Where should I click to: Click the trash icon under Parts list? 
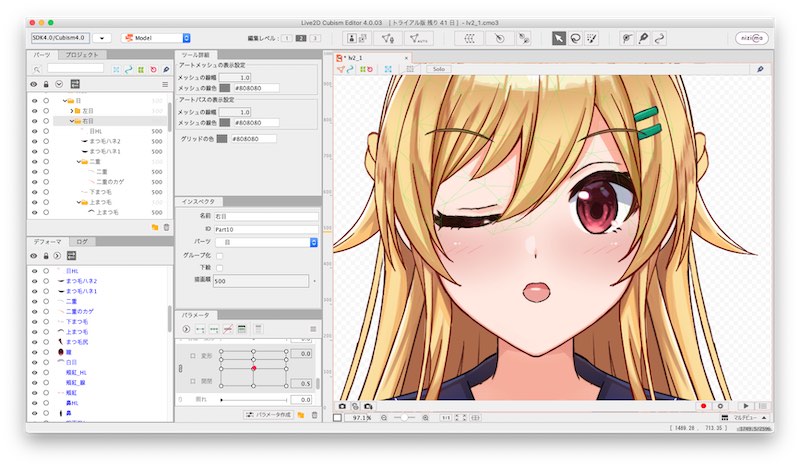166,227
